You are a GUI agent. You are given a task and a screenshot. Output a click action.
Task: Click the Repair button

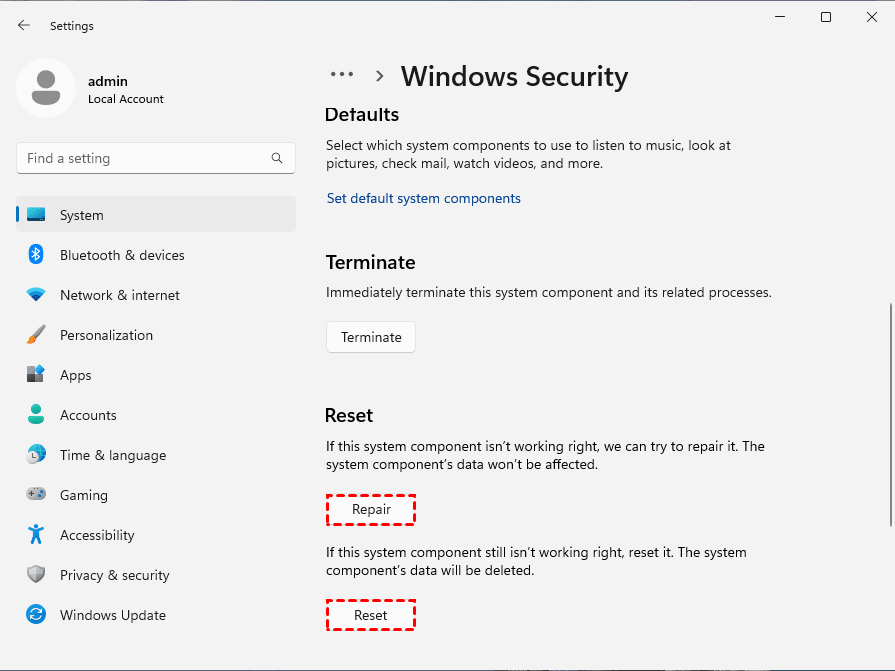(371, 510)
